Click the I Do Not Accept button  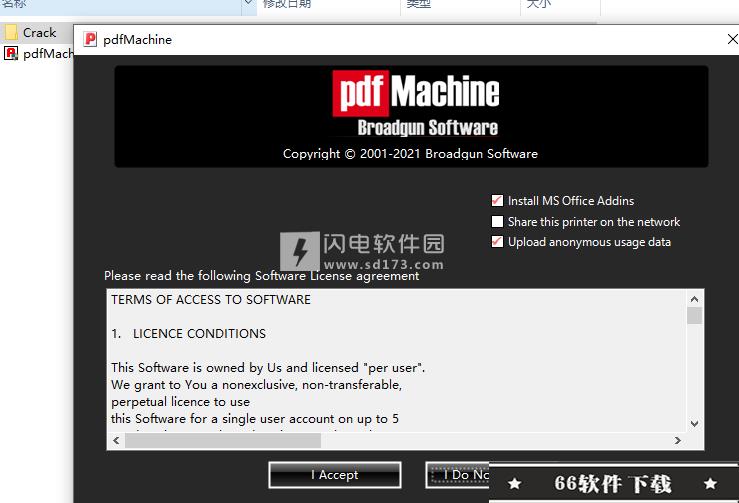457,475
